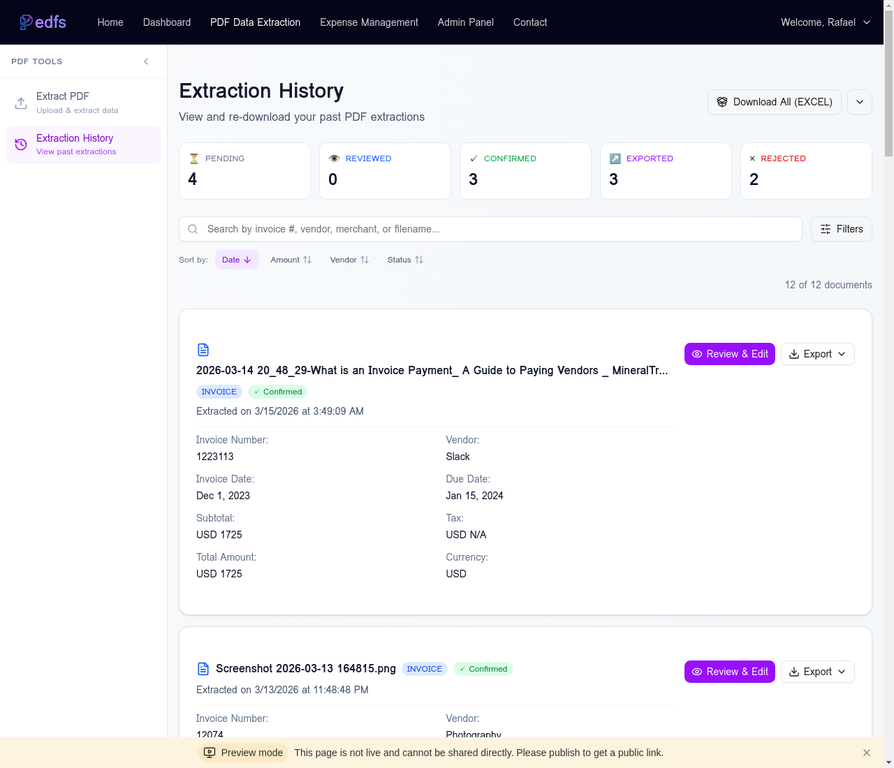The image size is (894, 768).
Task: Click the Exported arrow icon
Action: coord(615,159)
